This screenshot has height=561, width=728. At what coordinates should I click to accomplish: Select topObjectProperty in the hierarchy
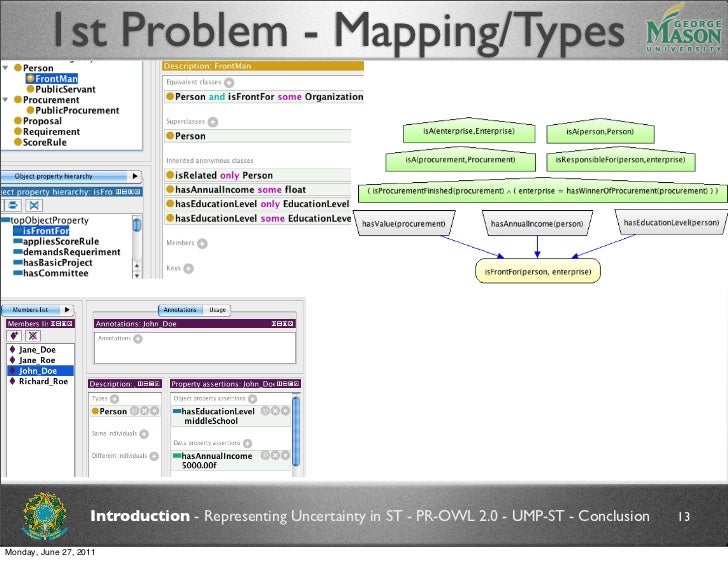(x=49, y=220)
